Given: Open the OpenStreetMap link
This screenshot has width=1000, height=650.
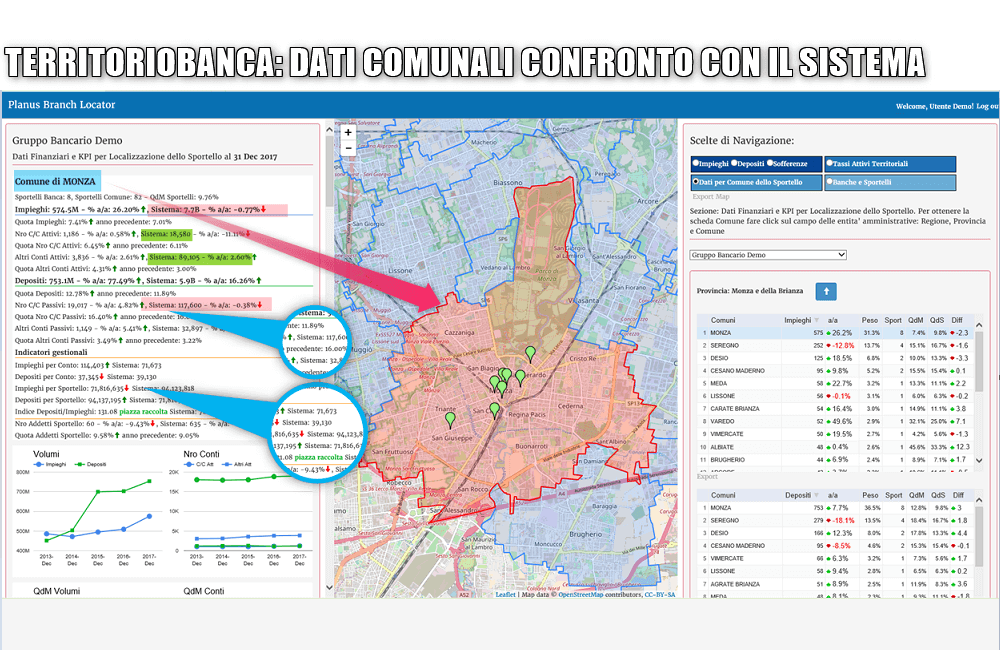Looking at the screenshot, I should (581, 595).
